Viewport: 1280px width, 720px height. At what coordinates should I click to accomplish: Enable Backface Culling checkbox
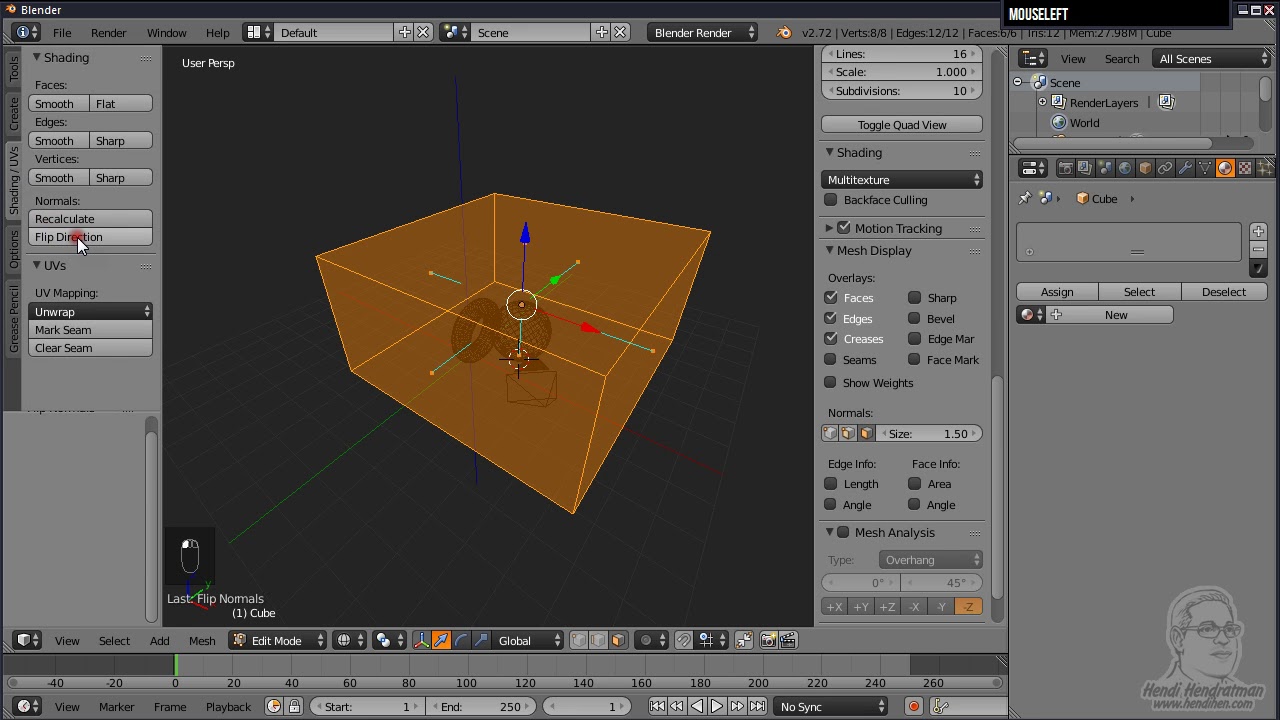point(831,200)
